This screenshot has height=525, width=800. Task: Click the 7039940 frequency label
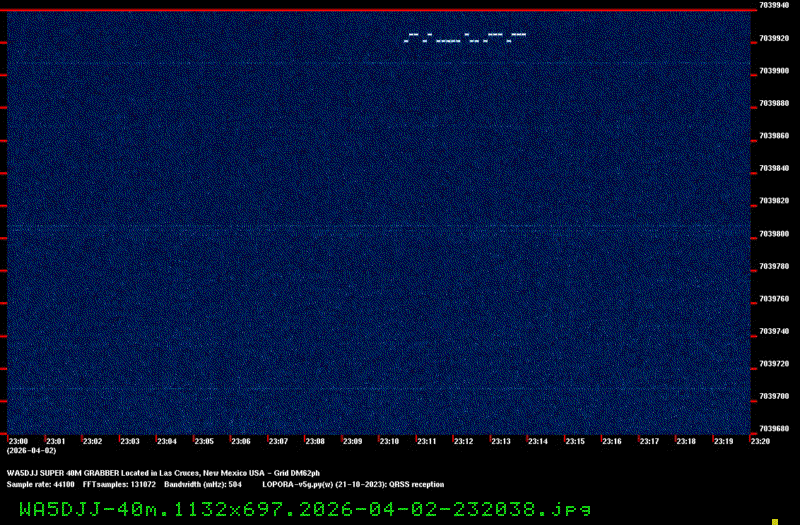[x=774, y=5]
